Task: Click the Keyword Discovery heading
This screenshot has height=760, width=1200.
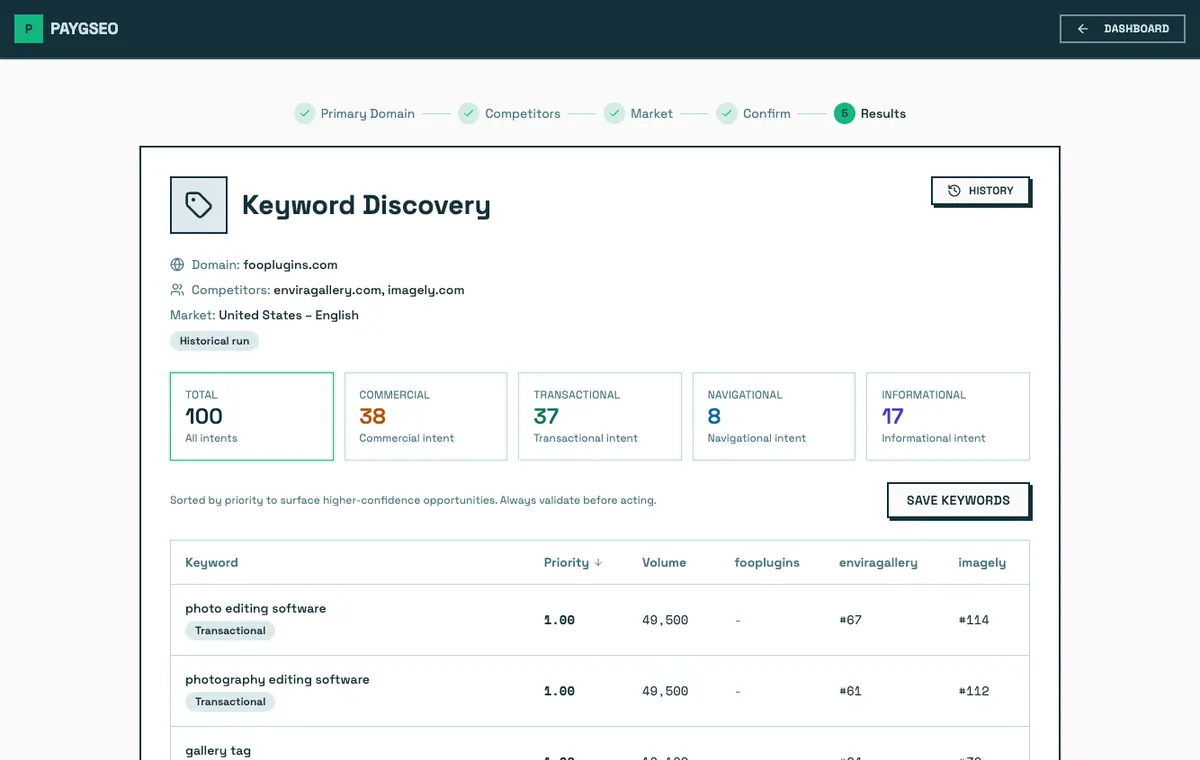Action: [x=366, y=205]
